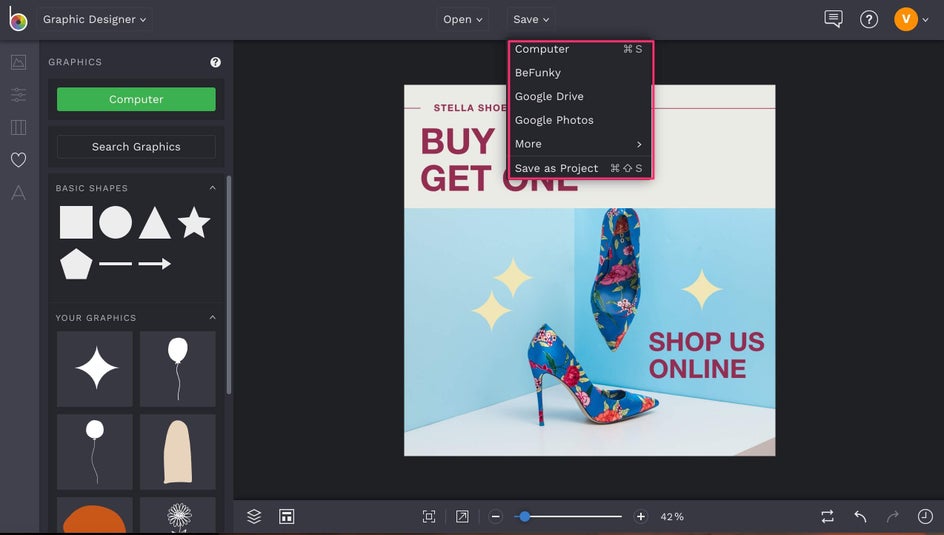Click the fit-to-screen icon in bottom bar
The height and width of the screenshot is (535, 944).
point(429,516)
